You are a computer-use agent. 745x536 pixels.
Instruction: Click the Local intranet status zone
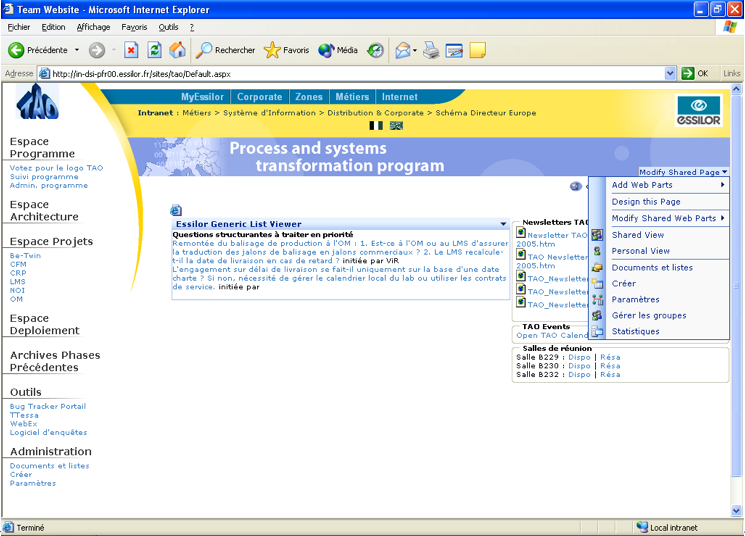[667, 527]
